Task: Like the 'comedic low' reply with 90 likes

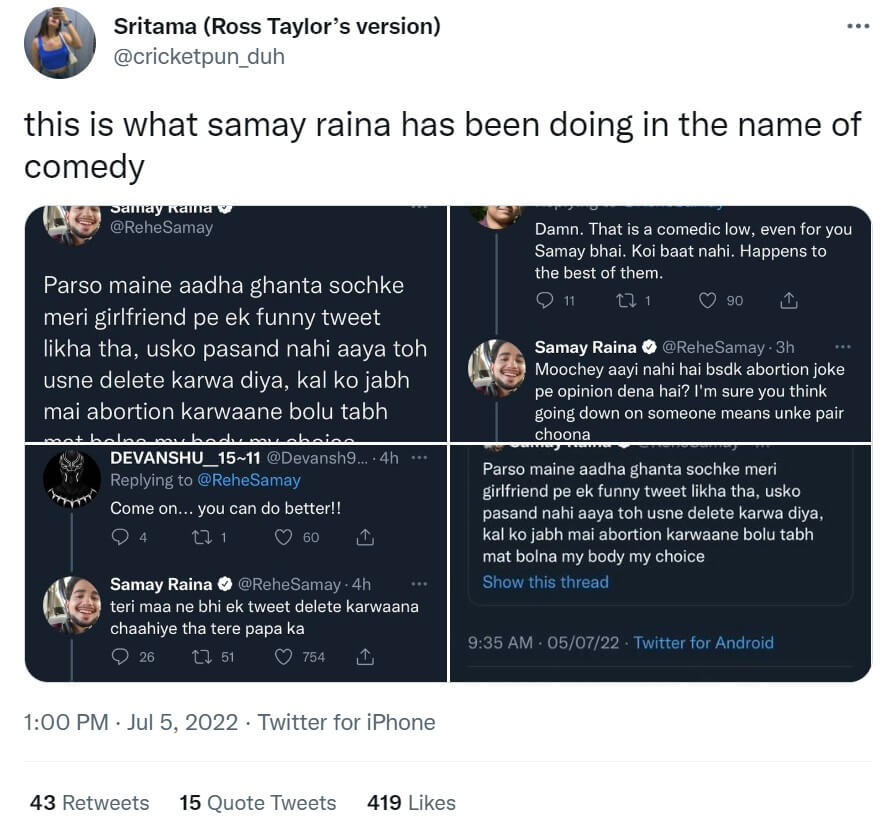Action: [x=707, y=300]
